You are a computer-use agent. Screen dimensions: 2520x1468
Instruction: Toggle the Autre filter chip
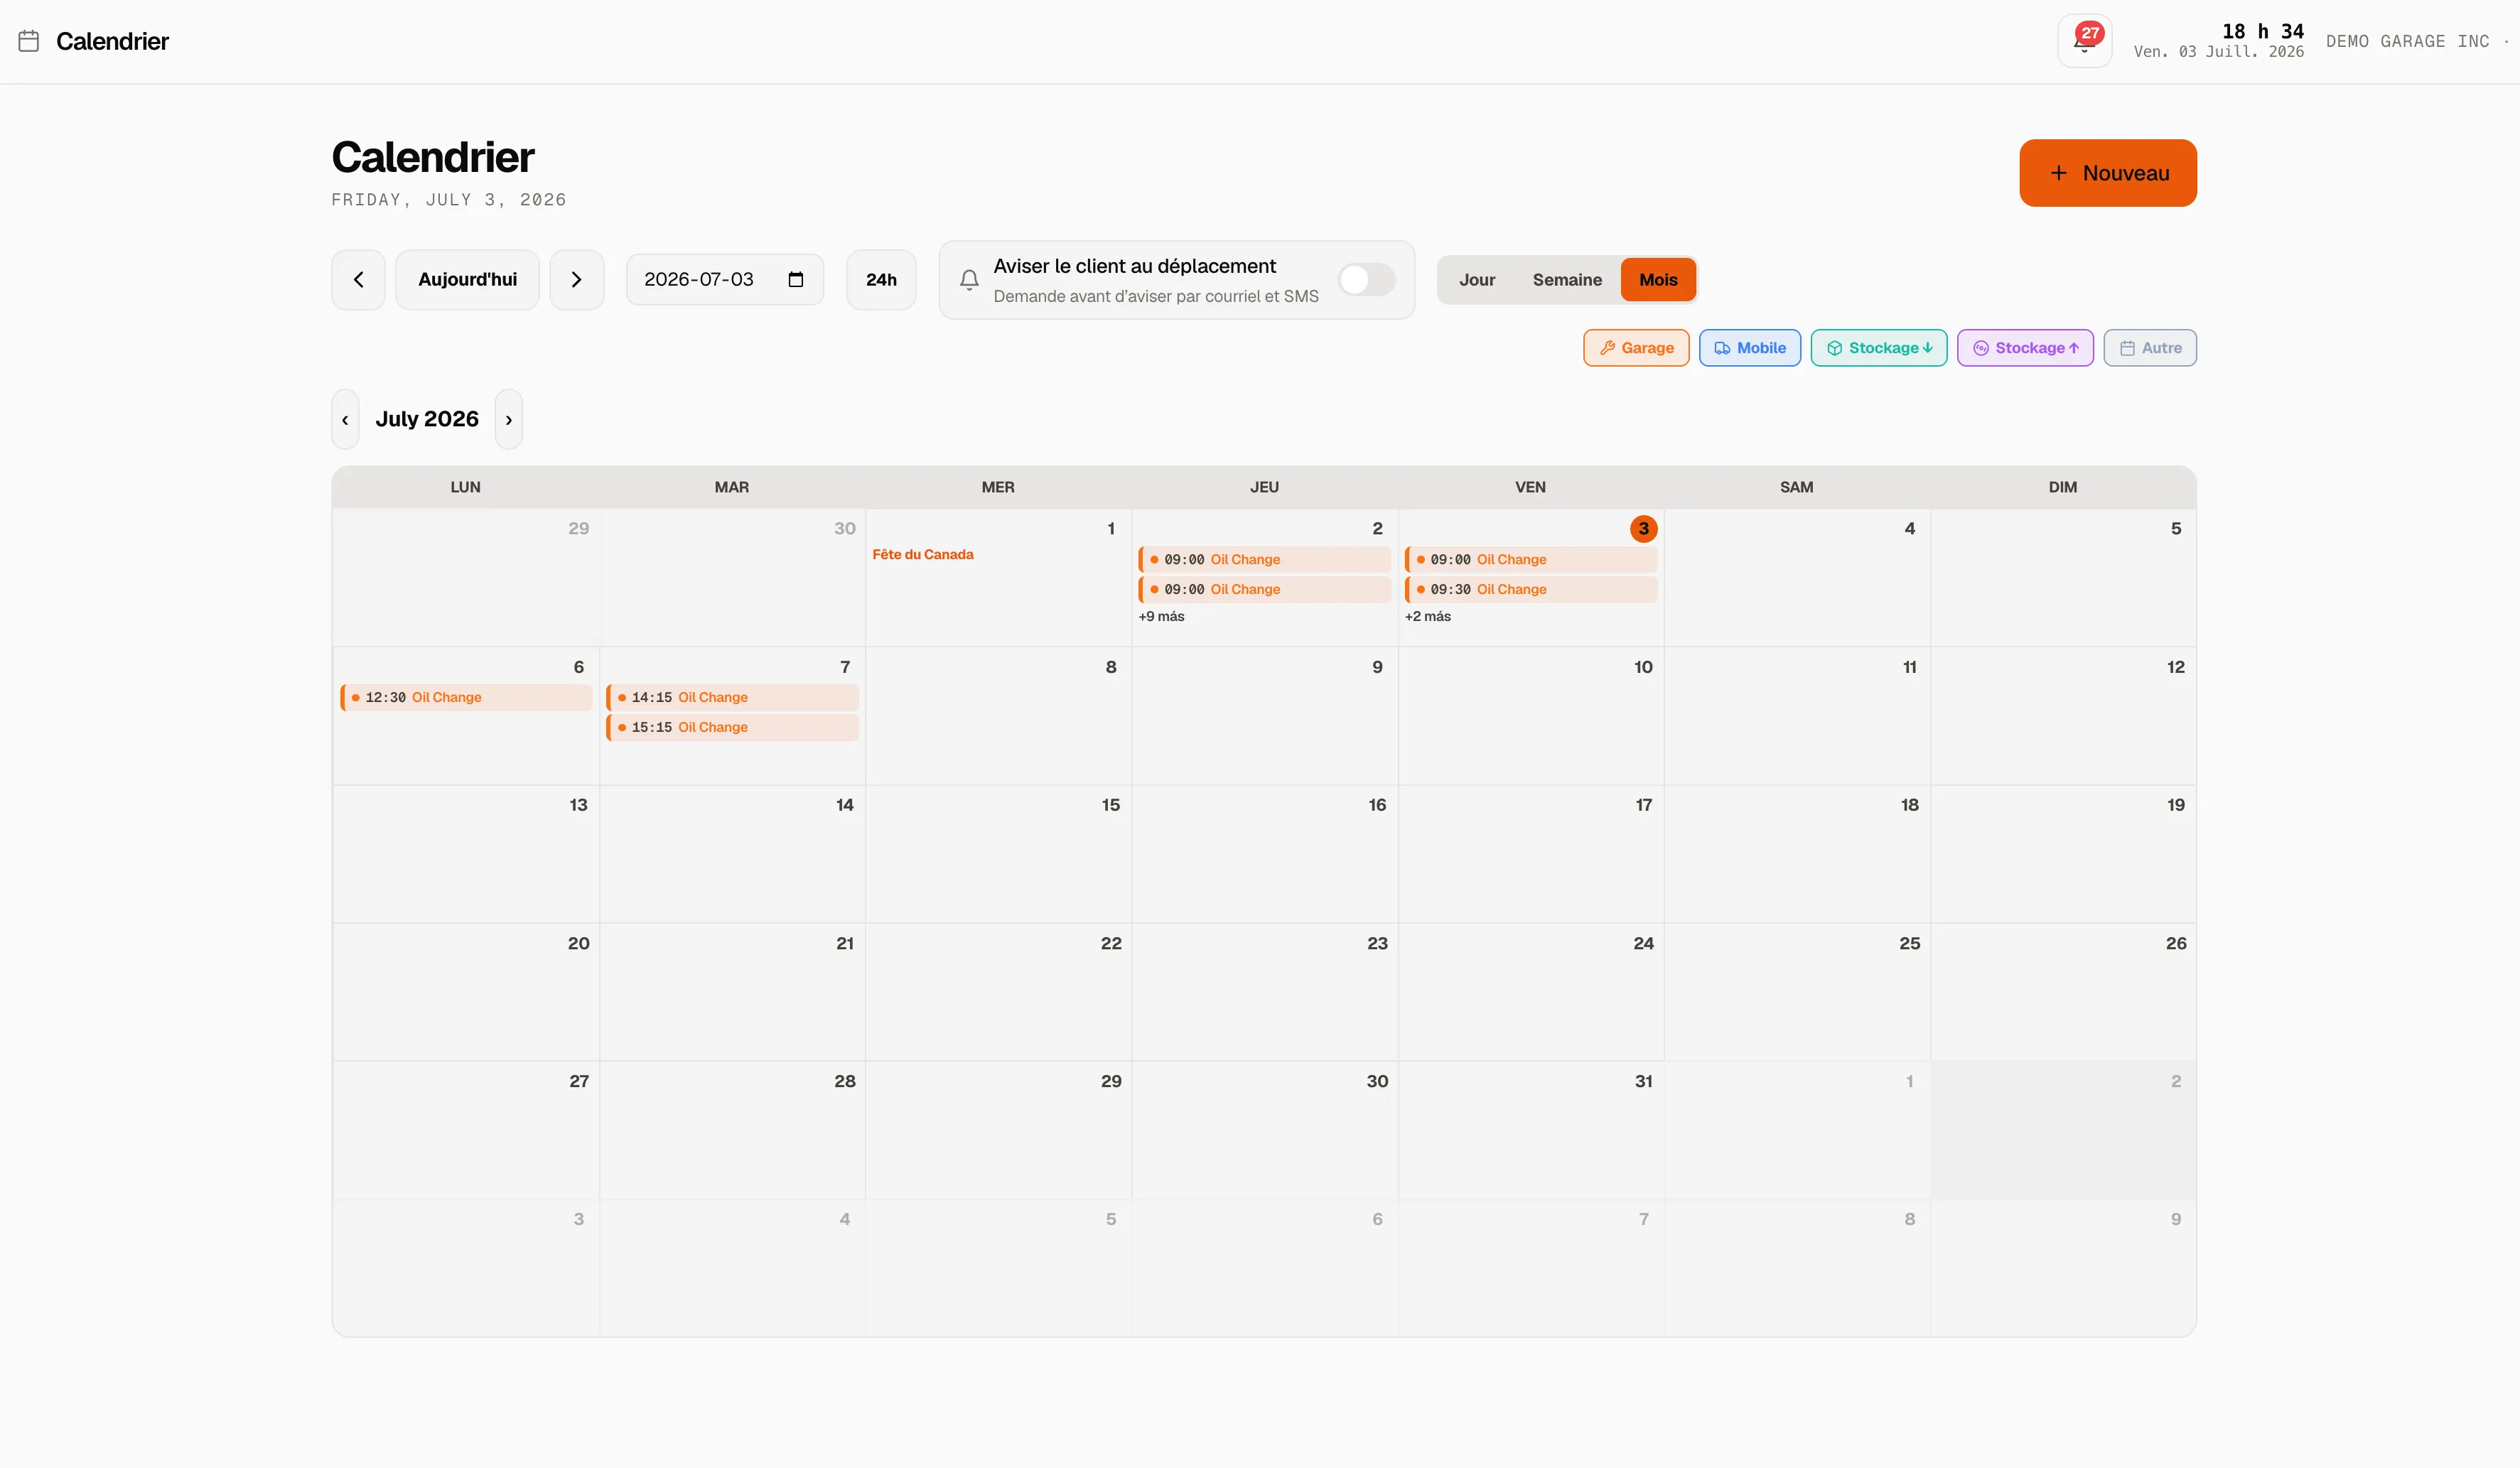tap(2150, 348)
